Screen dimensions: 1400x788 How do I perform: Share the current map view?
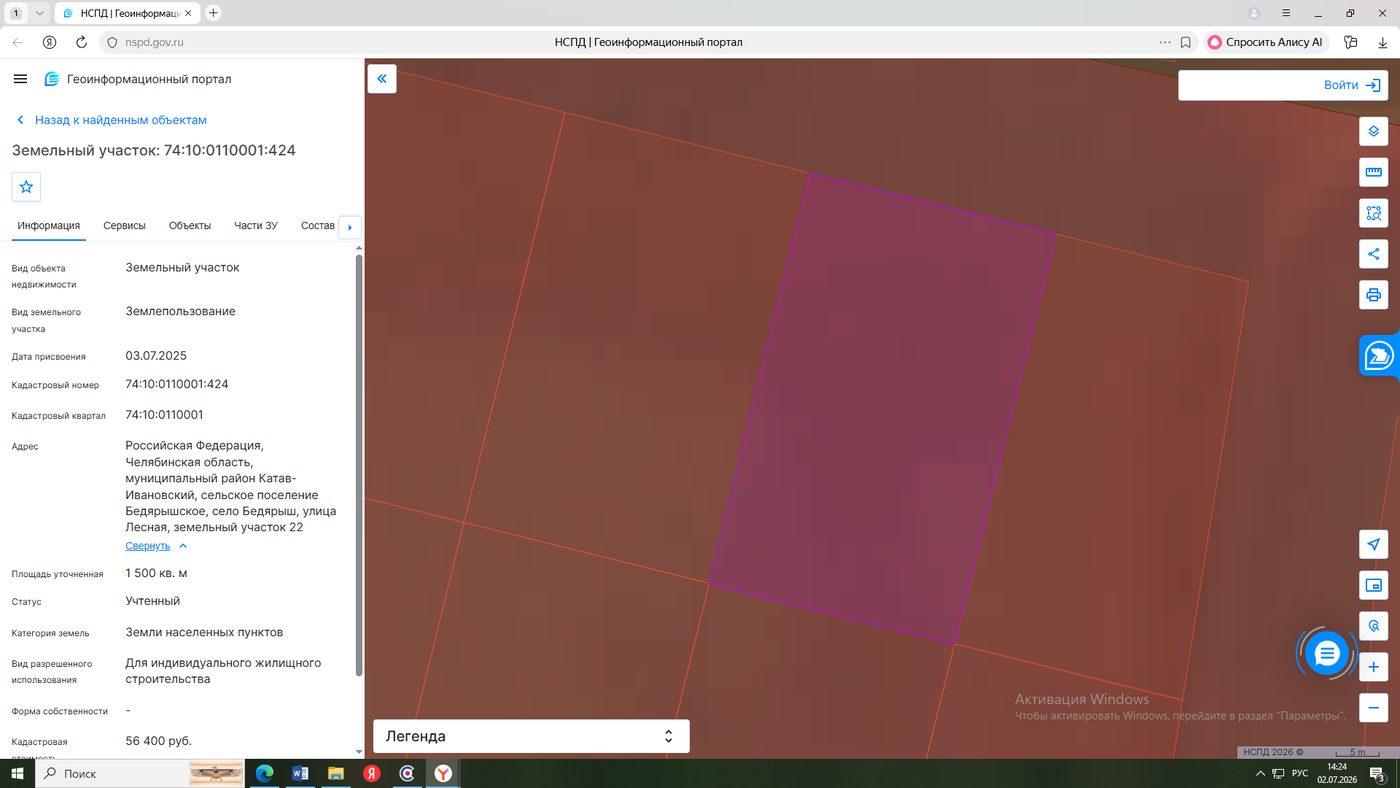(1374, 254)
